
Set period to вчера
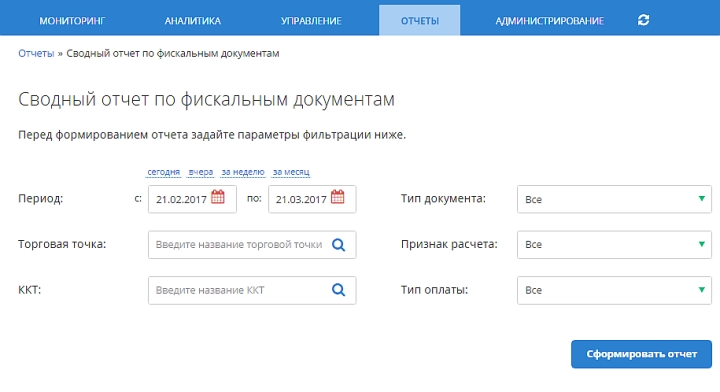coord(201,172)
